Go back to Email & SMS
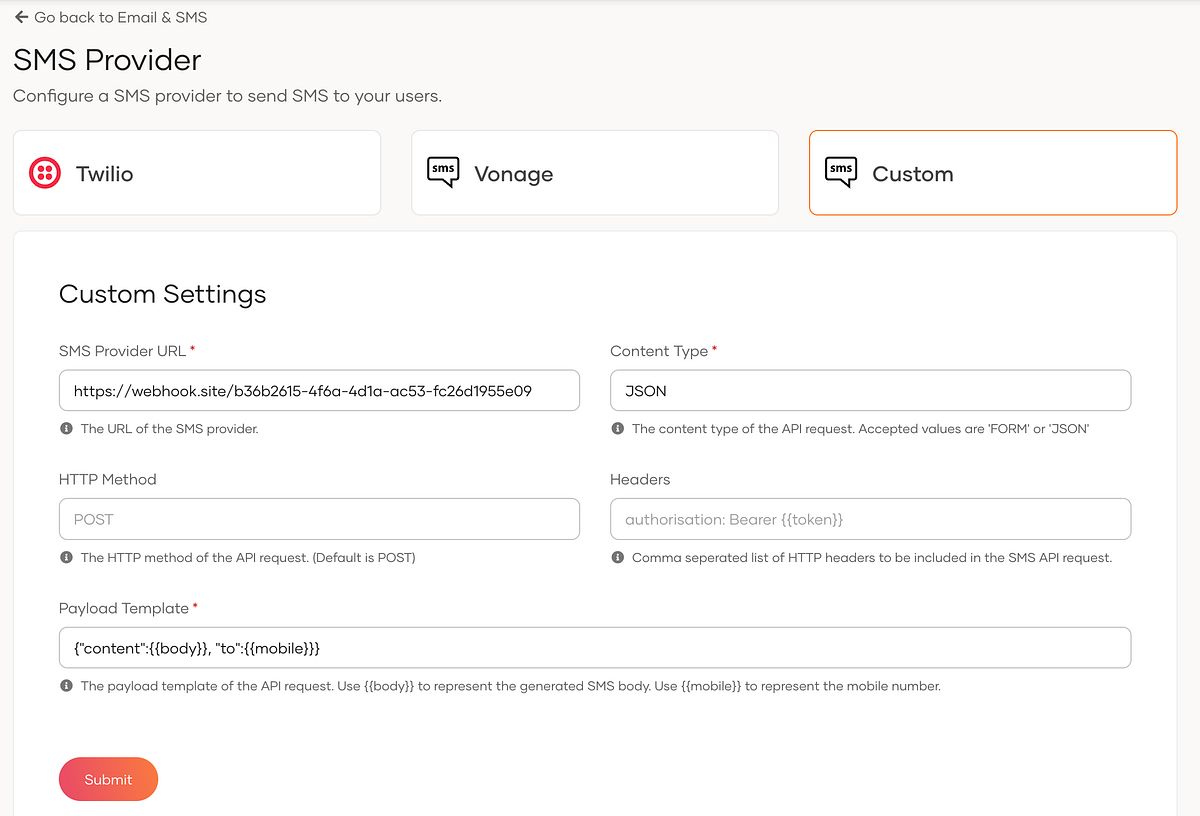The height and width of the screenshot is (816, 1200). 120,17
